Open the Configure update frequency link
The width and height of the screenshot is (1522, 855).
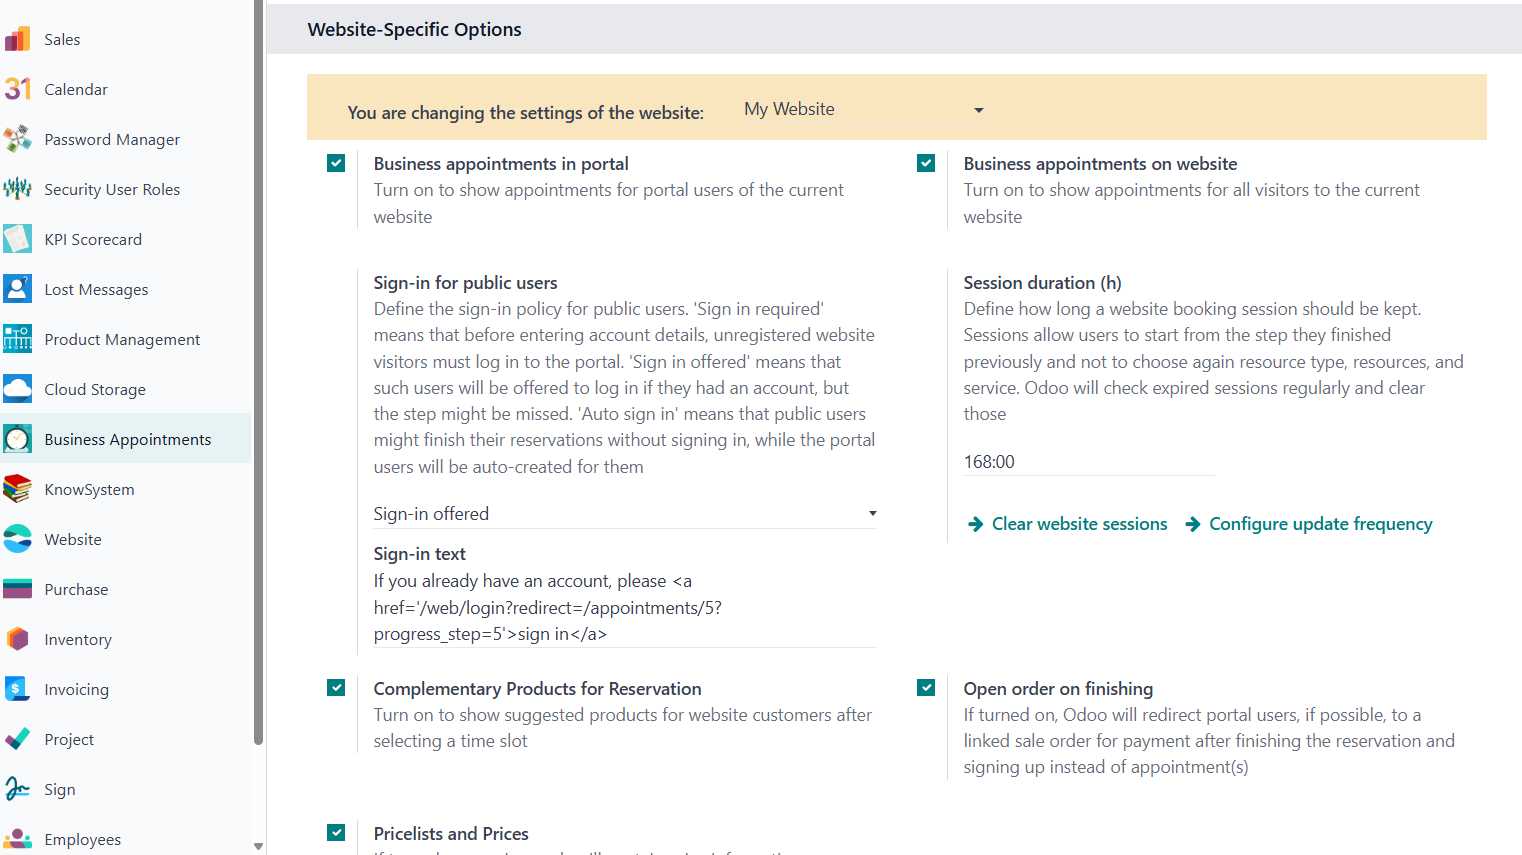pos(1309,524)
